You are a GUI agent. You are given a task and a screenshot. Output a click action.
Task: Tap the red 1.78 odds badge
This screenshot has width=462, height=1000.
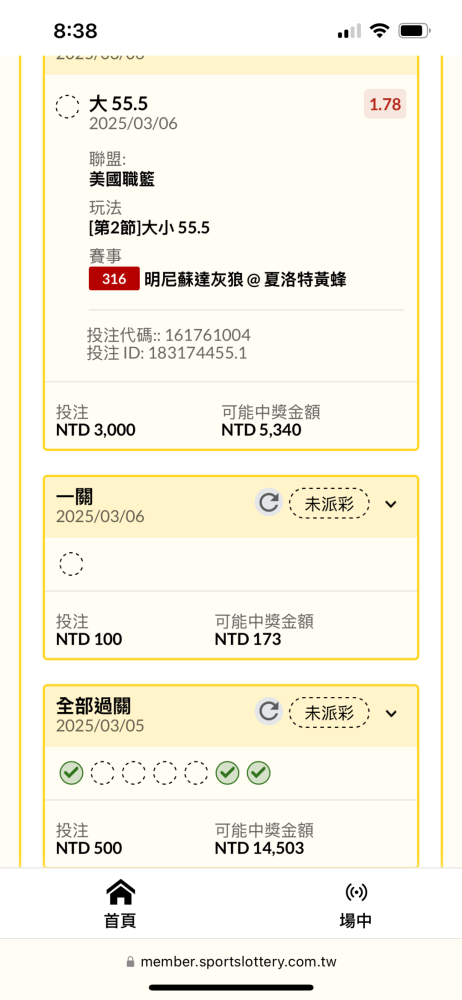(x=385, y=104)
